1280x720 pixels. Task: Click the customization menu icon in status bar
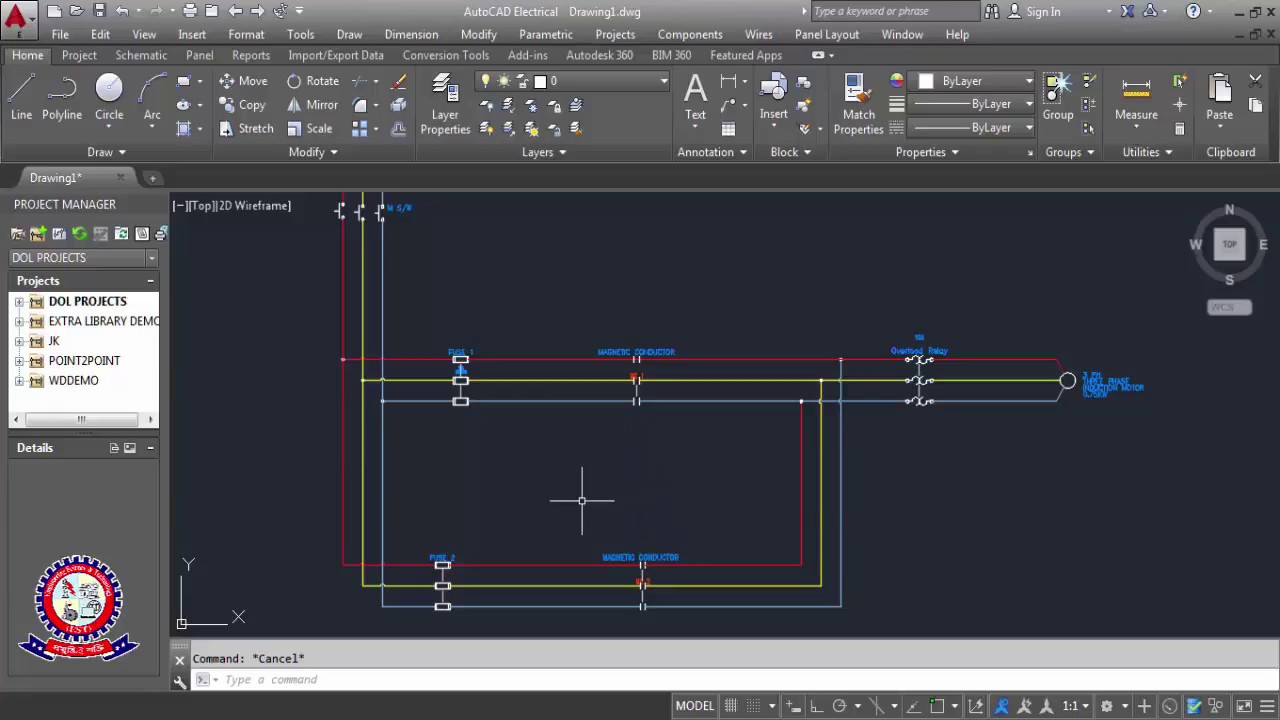[x=1266, y=706]
